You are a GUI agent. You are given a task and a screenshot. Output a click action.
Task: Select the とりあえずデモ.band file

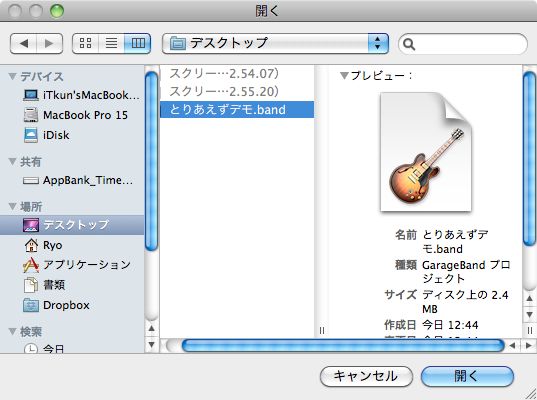[237, 110]
